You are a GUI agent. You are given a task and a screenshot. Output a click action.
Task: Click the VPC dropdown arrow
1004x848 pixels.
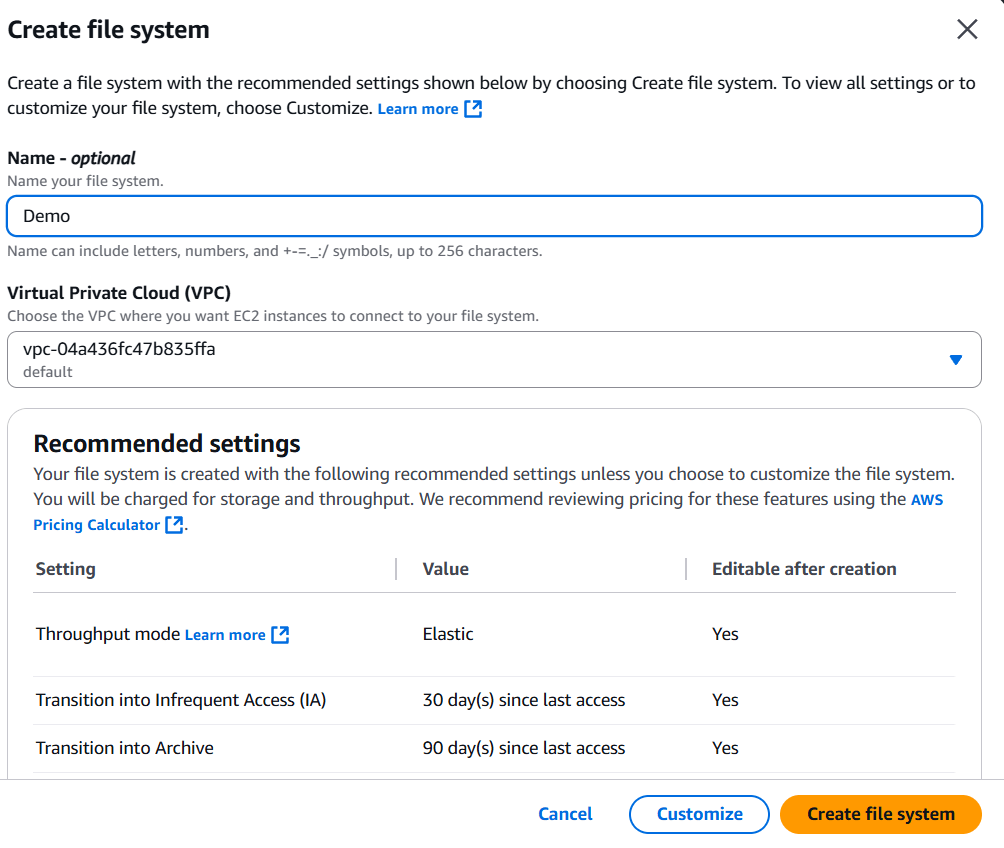coord(955,360)
